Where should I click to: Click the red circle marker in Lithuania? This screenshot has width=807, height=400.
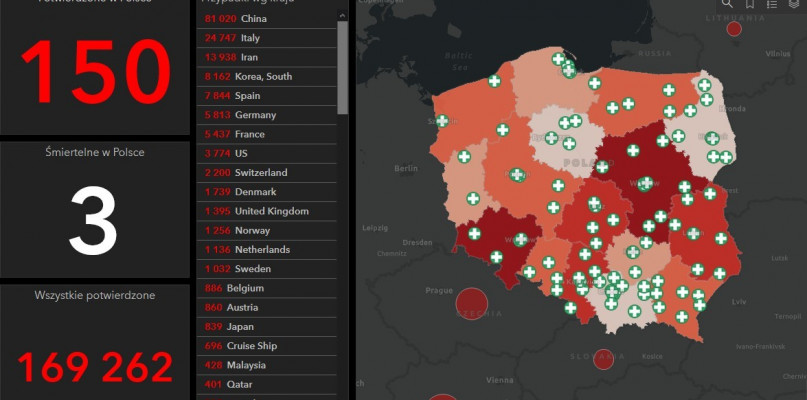click(x=733, y=29)
